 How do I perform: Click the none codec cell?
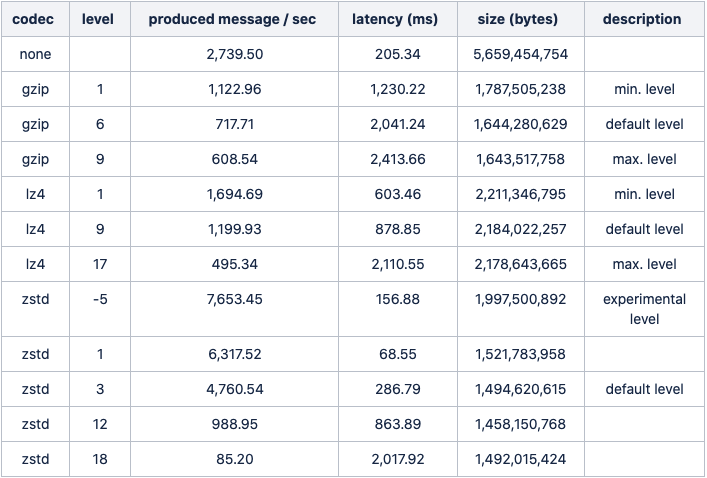coord(36,54)
